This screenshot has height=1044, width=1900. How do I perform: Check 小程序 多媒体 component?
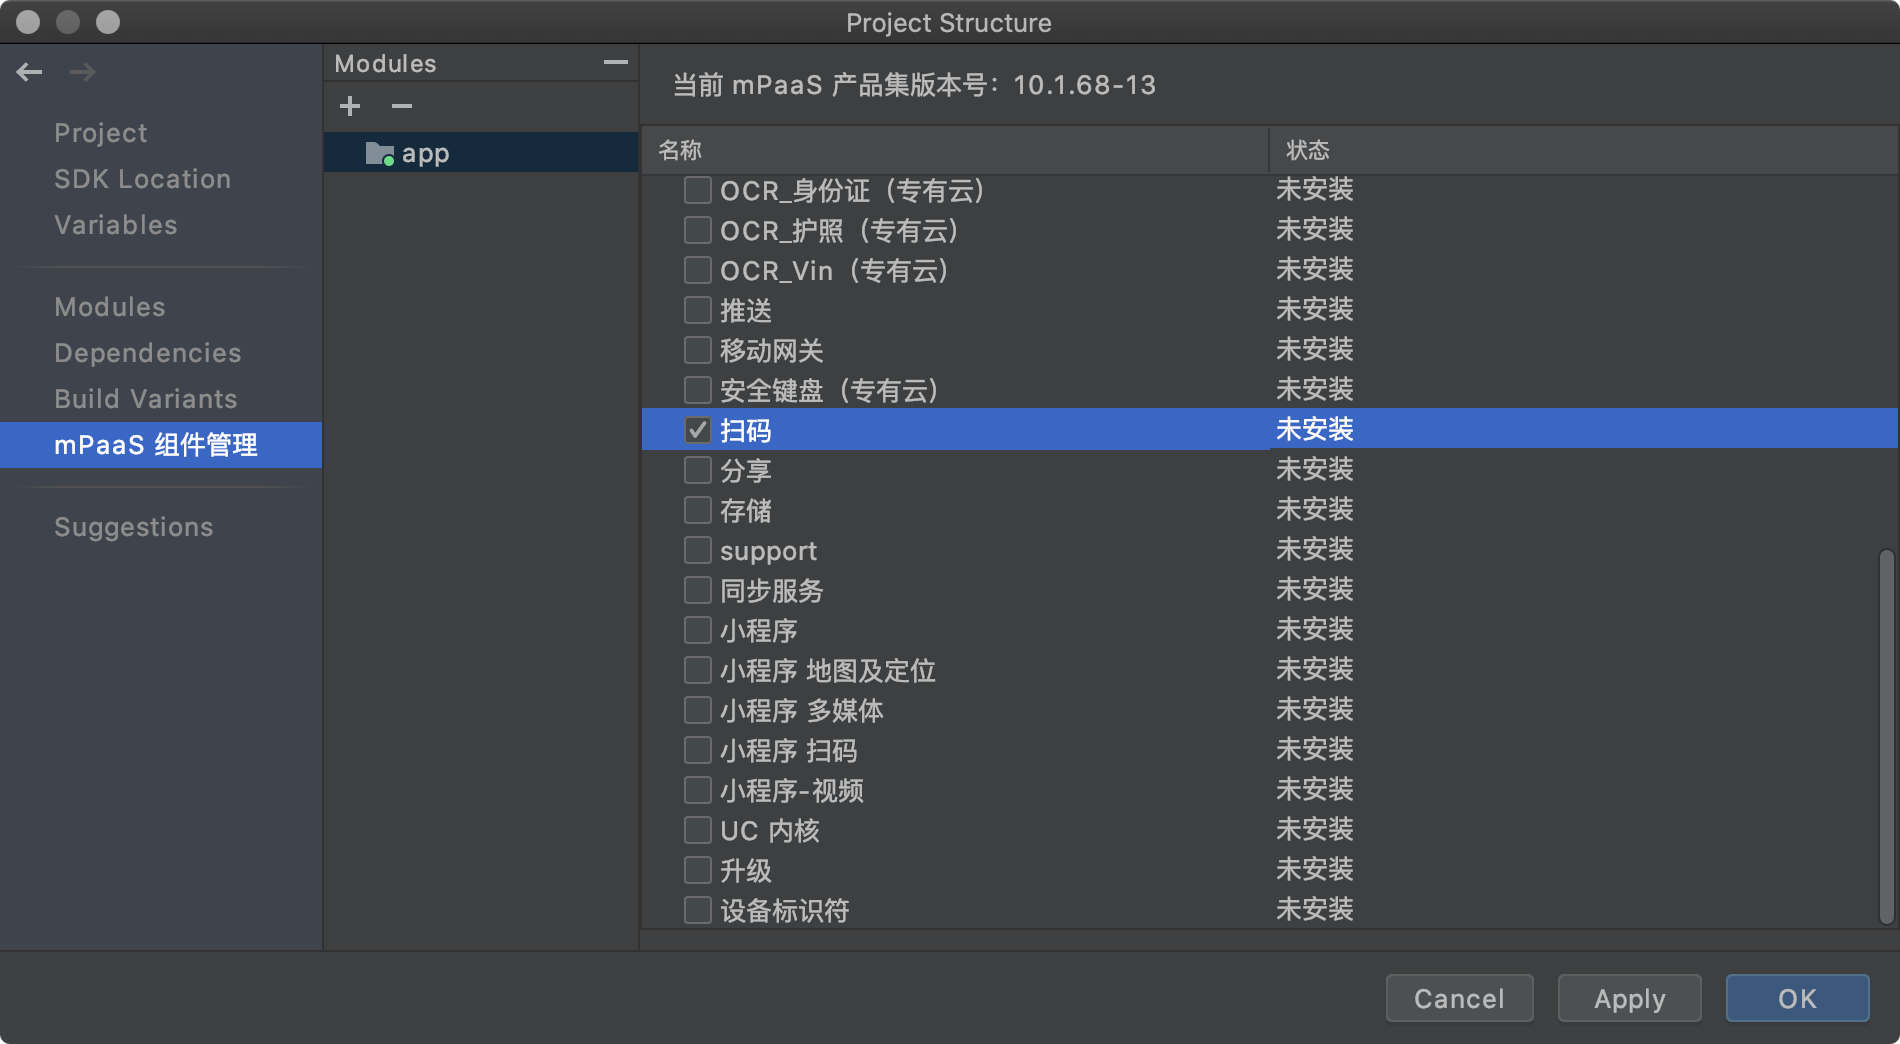pos(697,710)
